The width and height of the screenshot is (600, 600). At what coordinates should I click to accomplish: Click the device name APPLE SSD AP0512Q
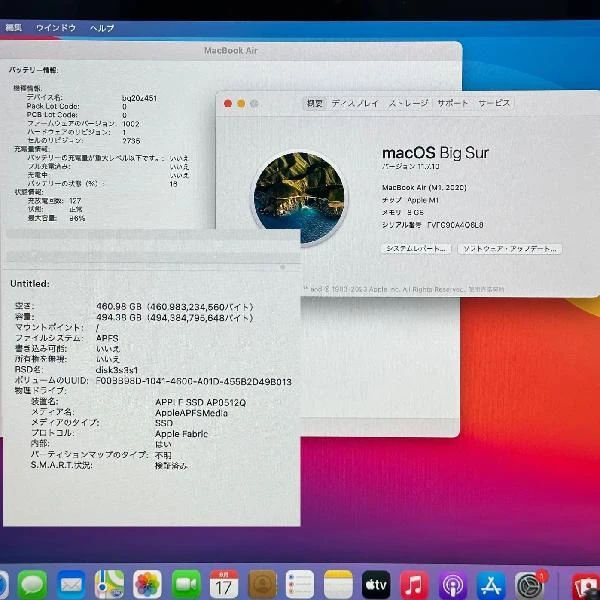[201, 403]
